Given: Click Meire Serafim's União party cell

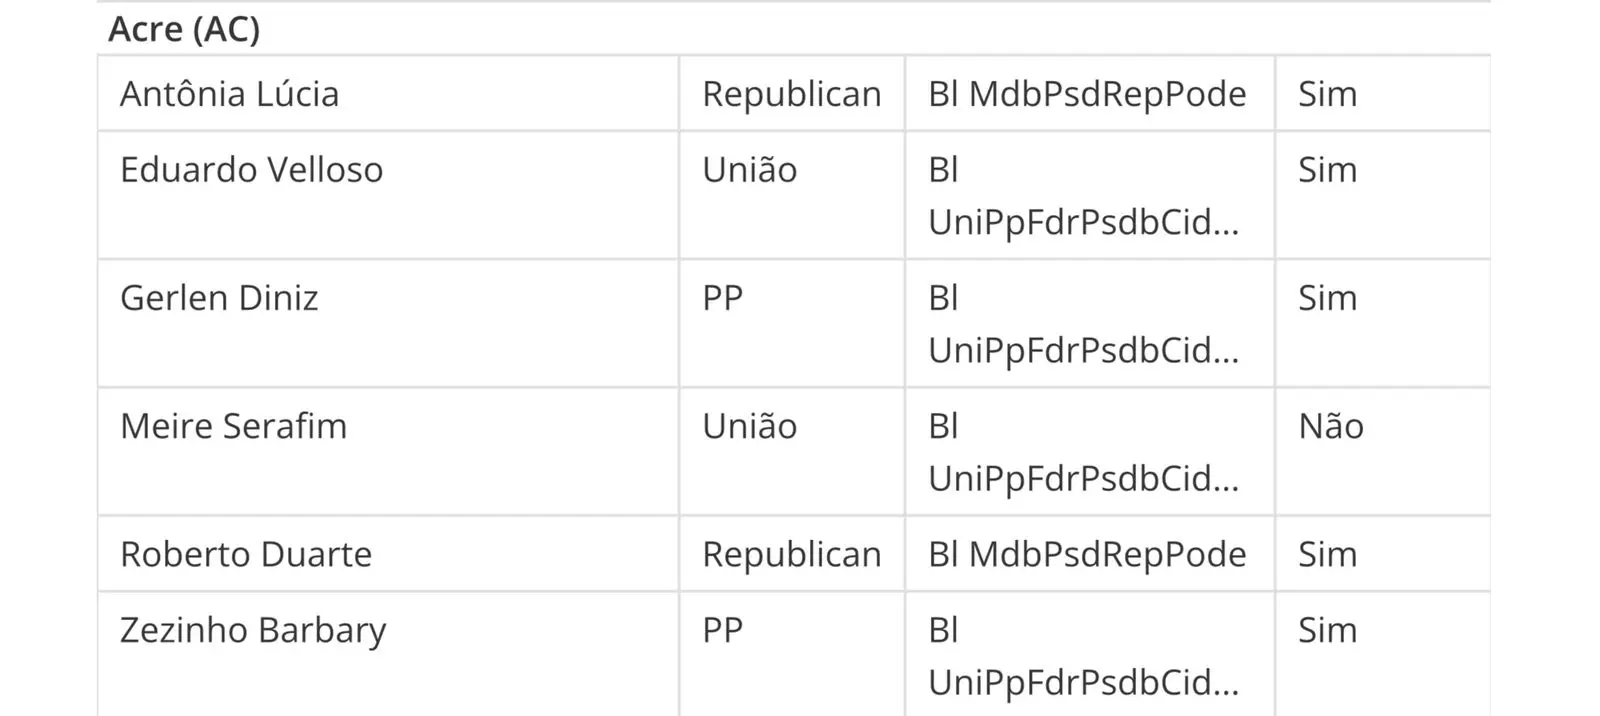Looking at the screenshot, I should click(749, 426).
